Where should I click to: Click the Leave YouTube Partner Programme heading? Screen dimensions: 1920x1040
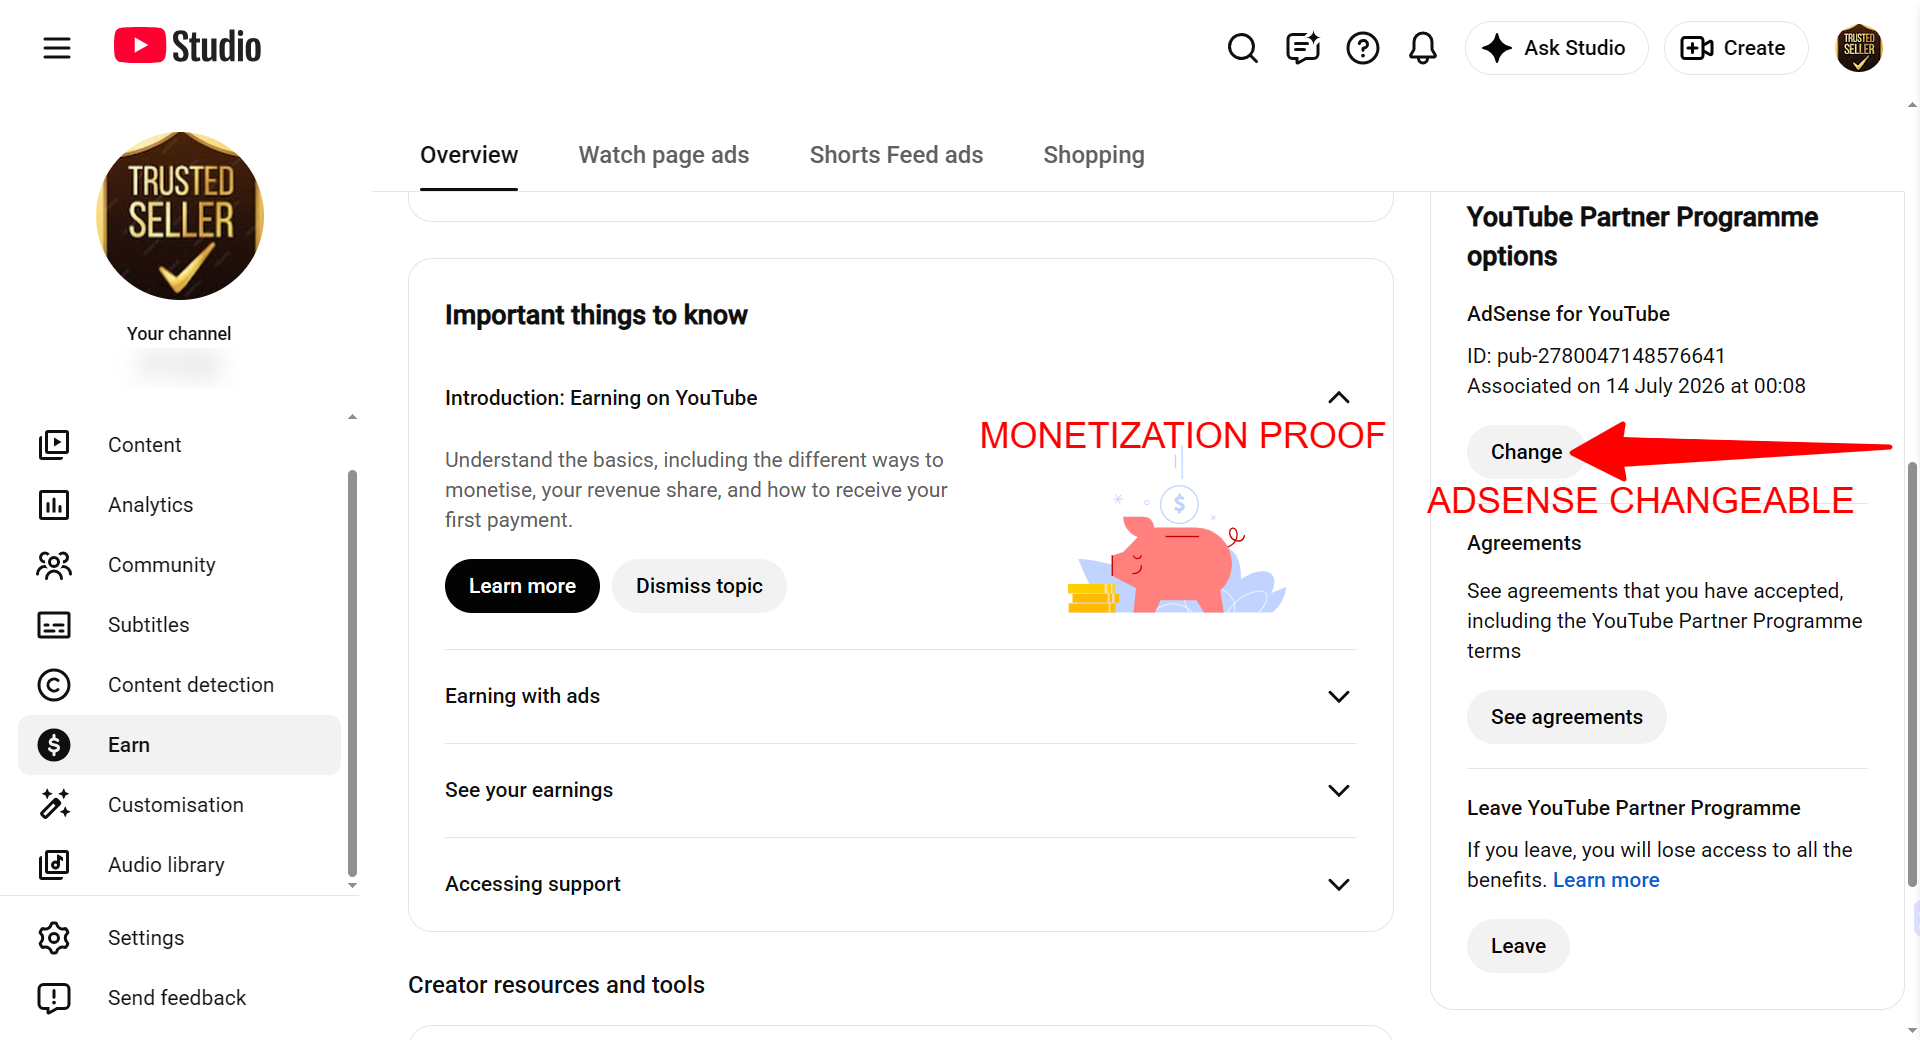coord(1633,808)
